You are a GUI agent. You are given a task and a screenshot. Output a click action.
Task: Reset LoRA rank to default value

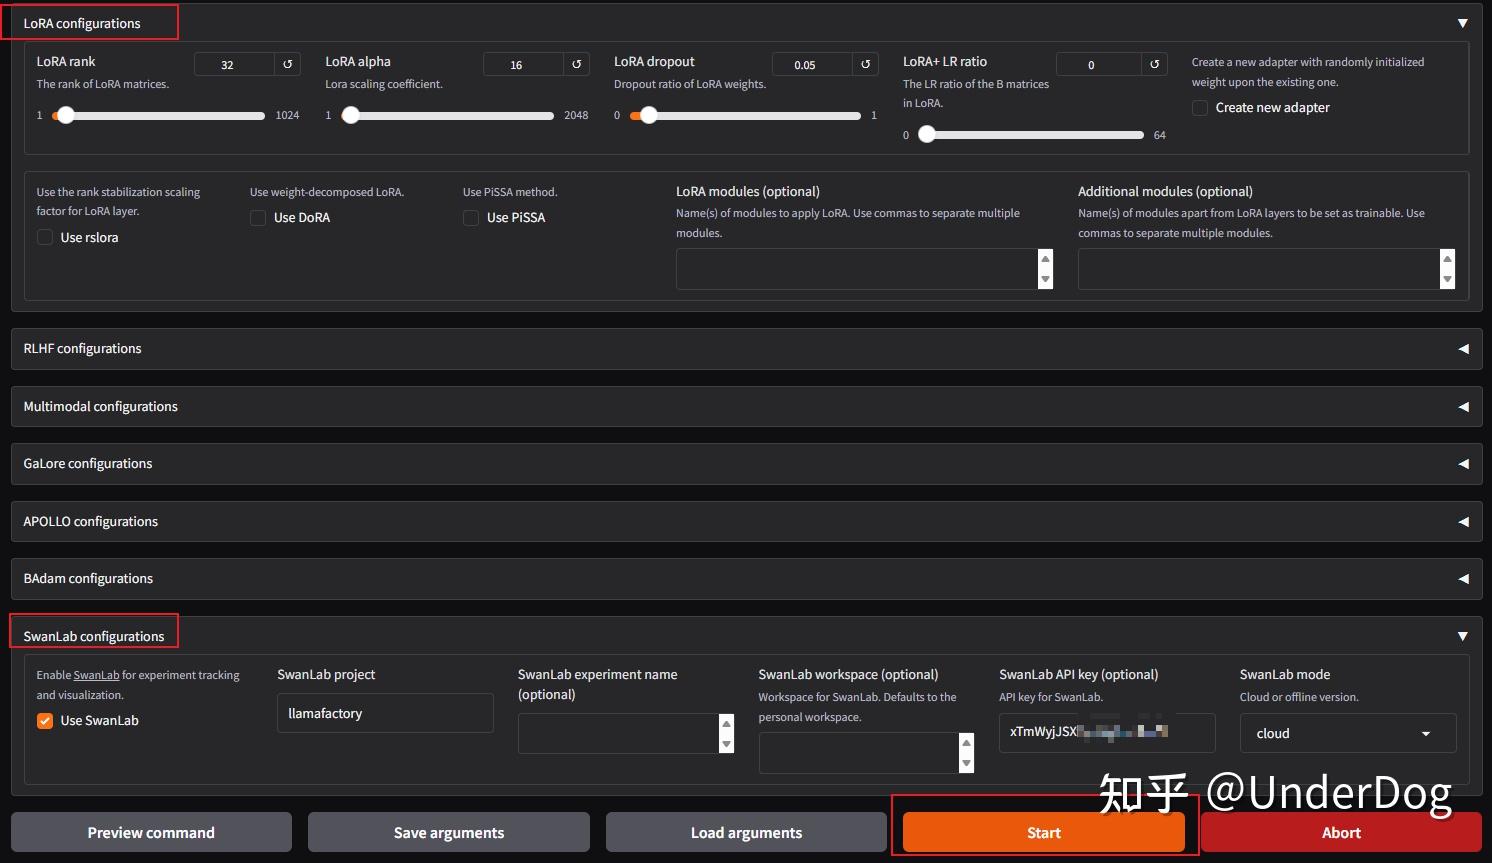pos(287,63)
